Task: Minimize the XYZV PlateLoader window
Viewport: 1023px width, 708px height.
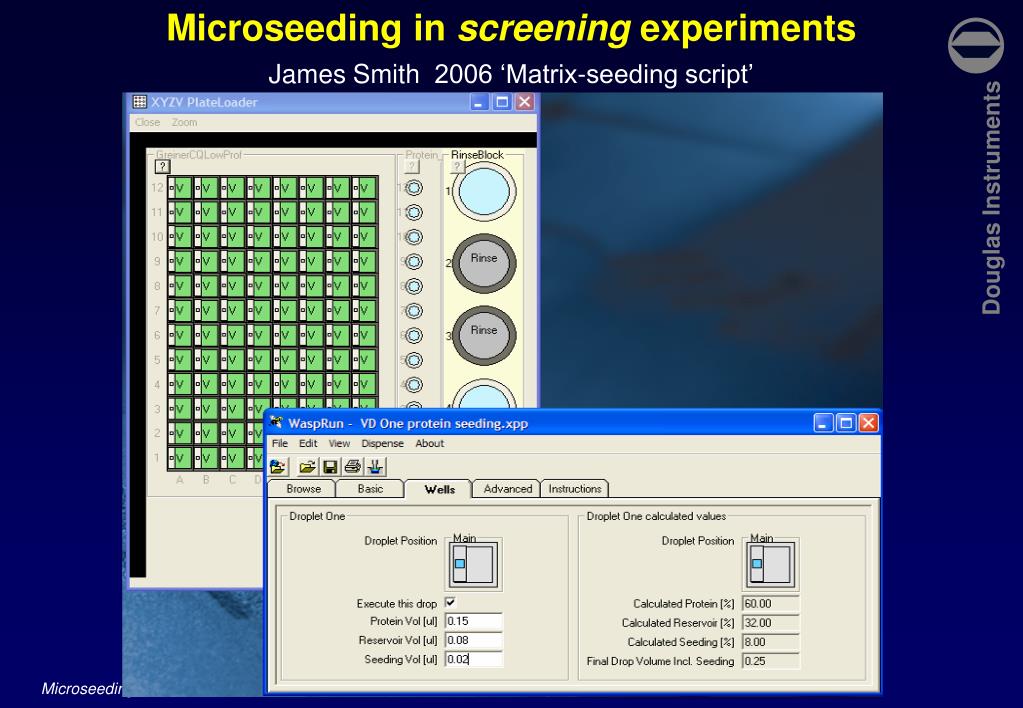Action: point(480,102)
